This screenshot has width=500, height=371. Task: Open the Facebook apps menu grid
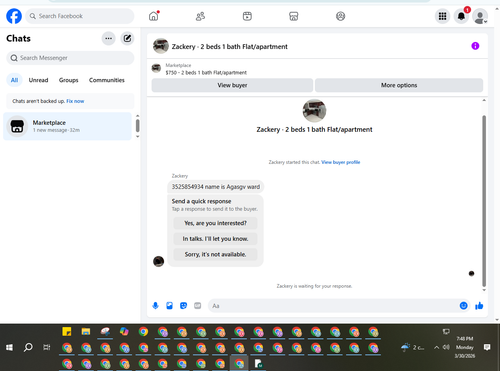point(442,16)
